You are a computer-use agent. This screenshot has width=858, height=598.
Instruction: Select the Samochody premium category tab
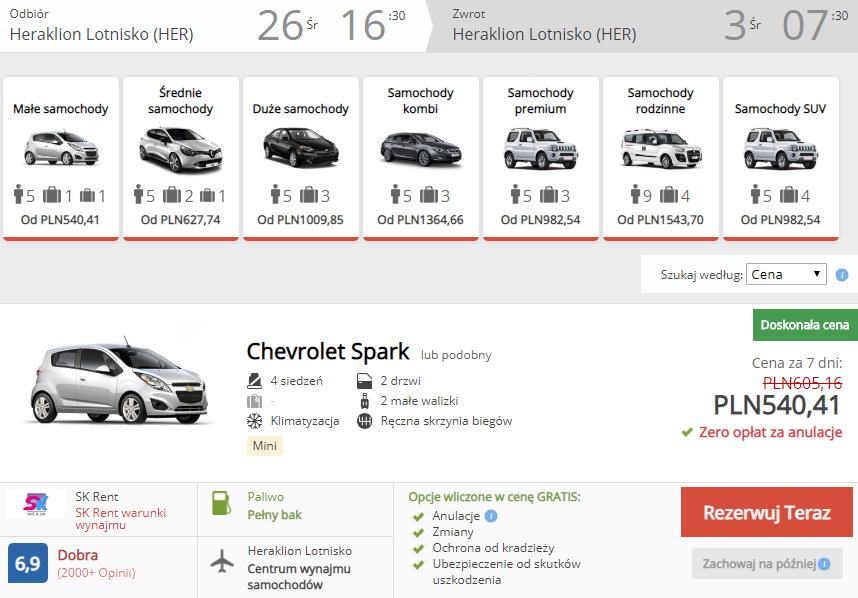click(541, 158)
